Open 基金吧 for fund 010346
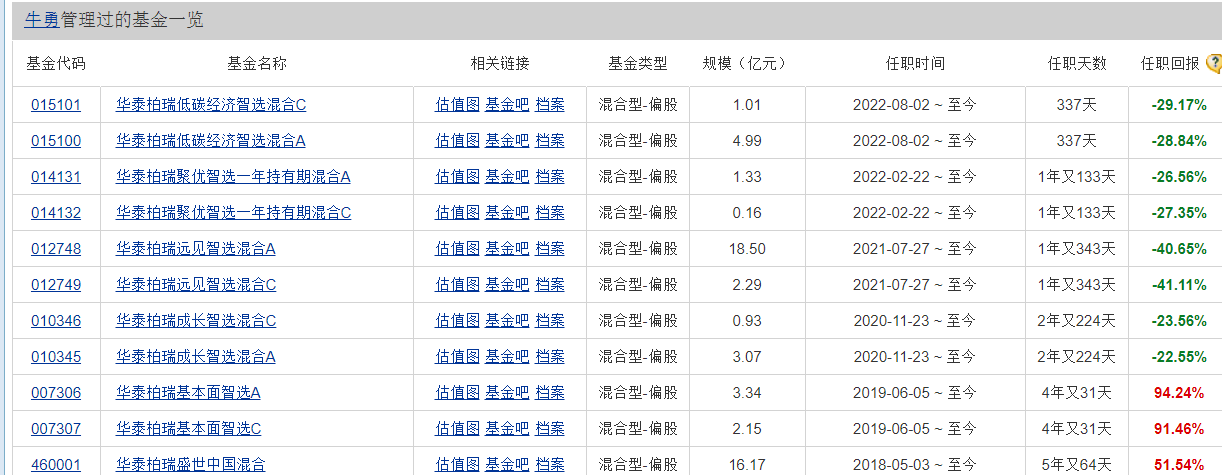Viewport: 1222px width, 475px height. click(x=507, y=320)
